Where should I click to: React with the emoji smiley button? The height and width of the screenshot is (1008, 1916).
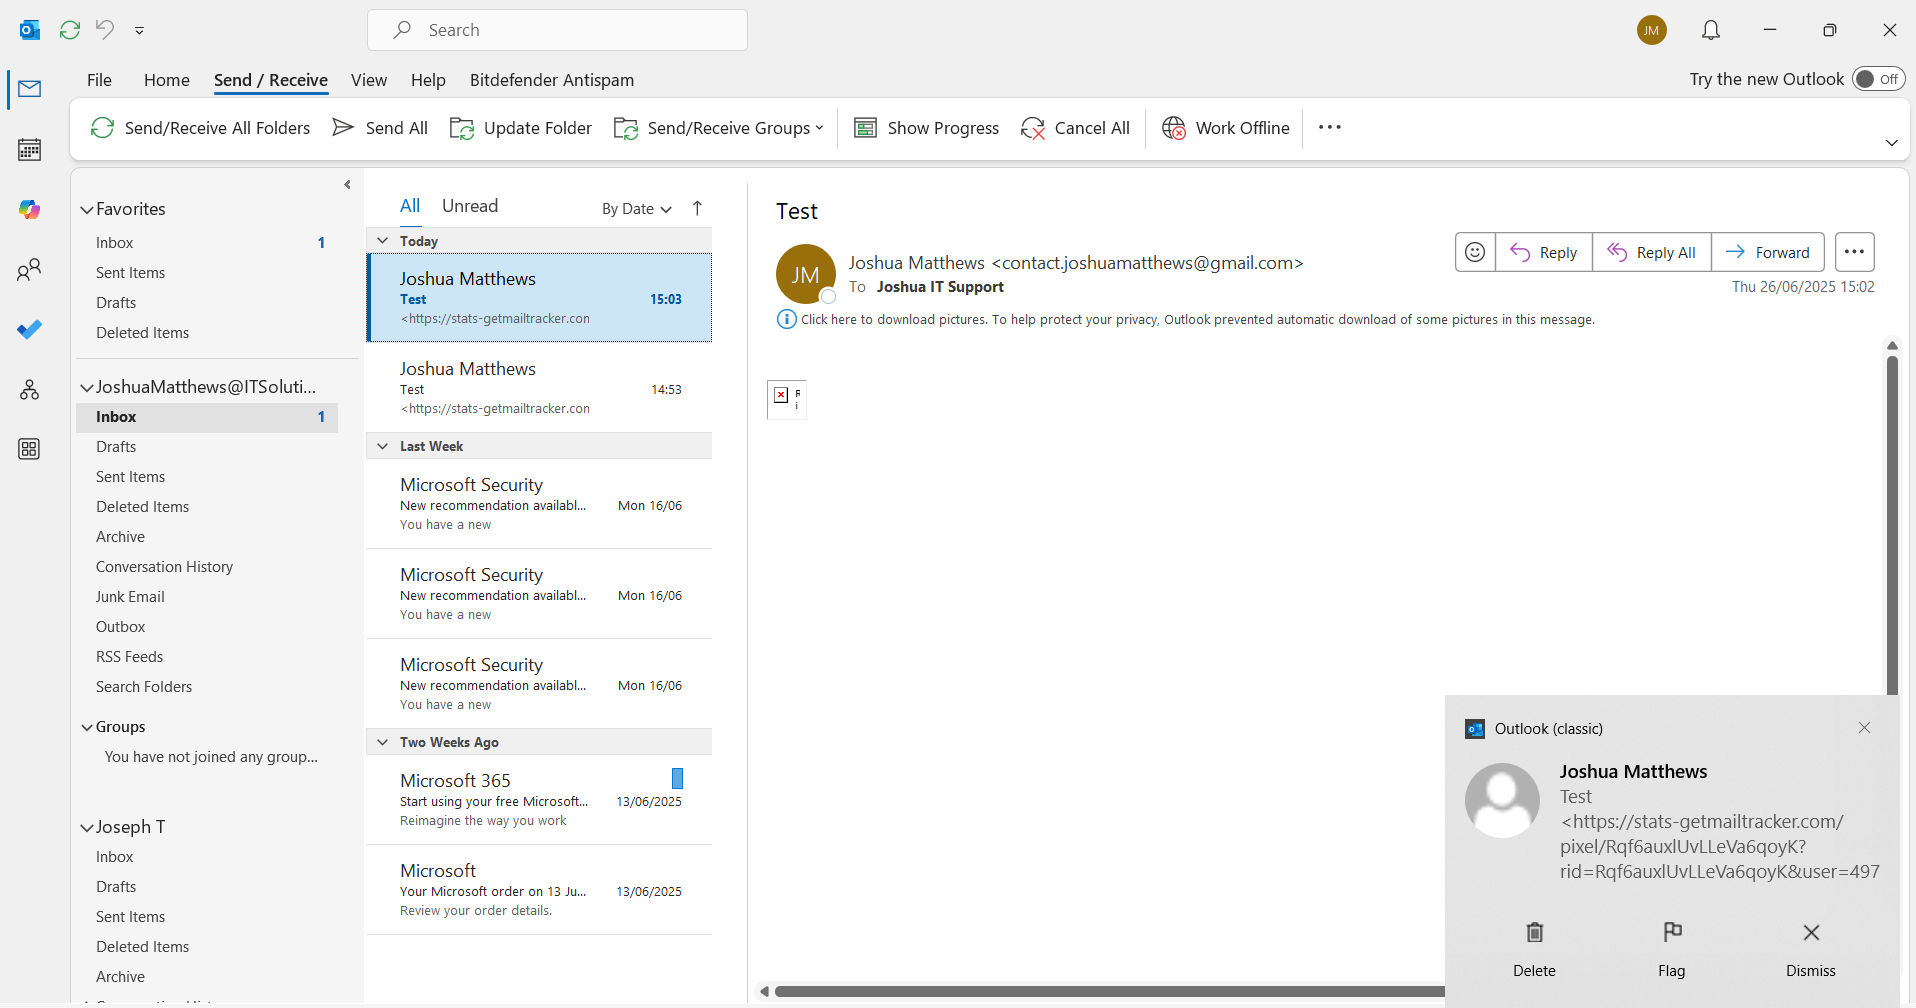[1475, 252]
